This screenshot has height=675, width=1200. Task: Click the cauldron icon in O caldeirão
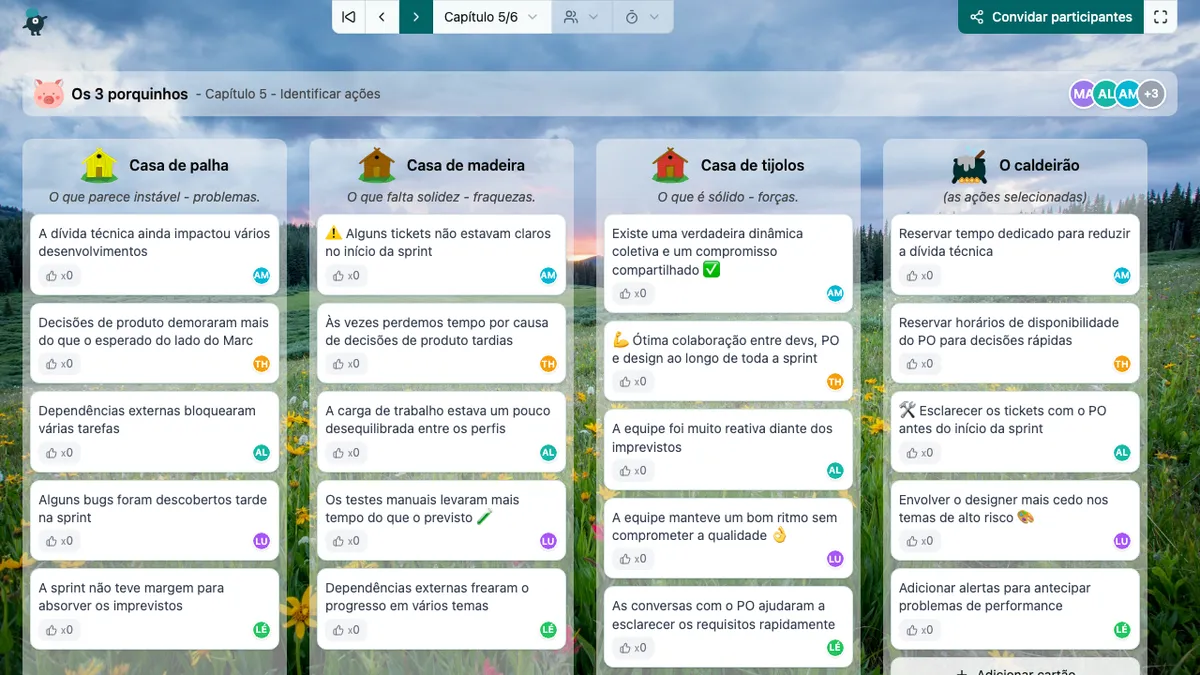click(969, 165)
